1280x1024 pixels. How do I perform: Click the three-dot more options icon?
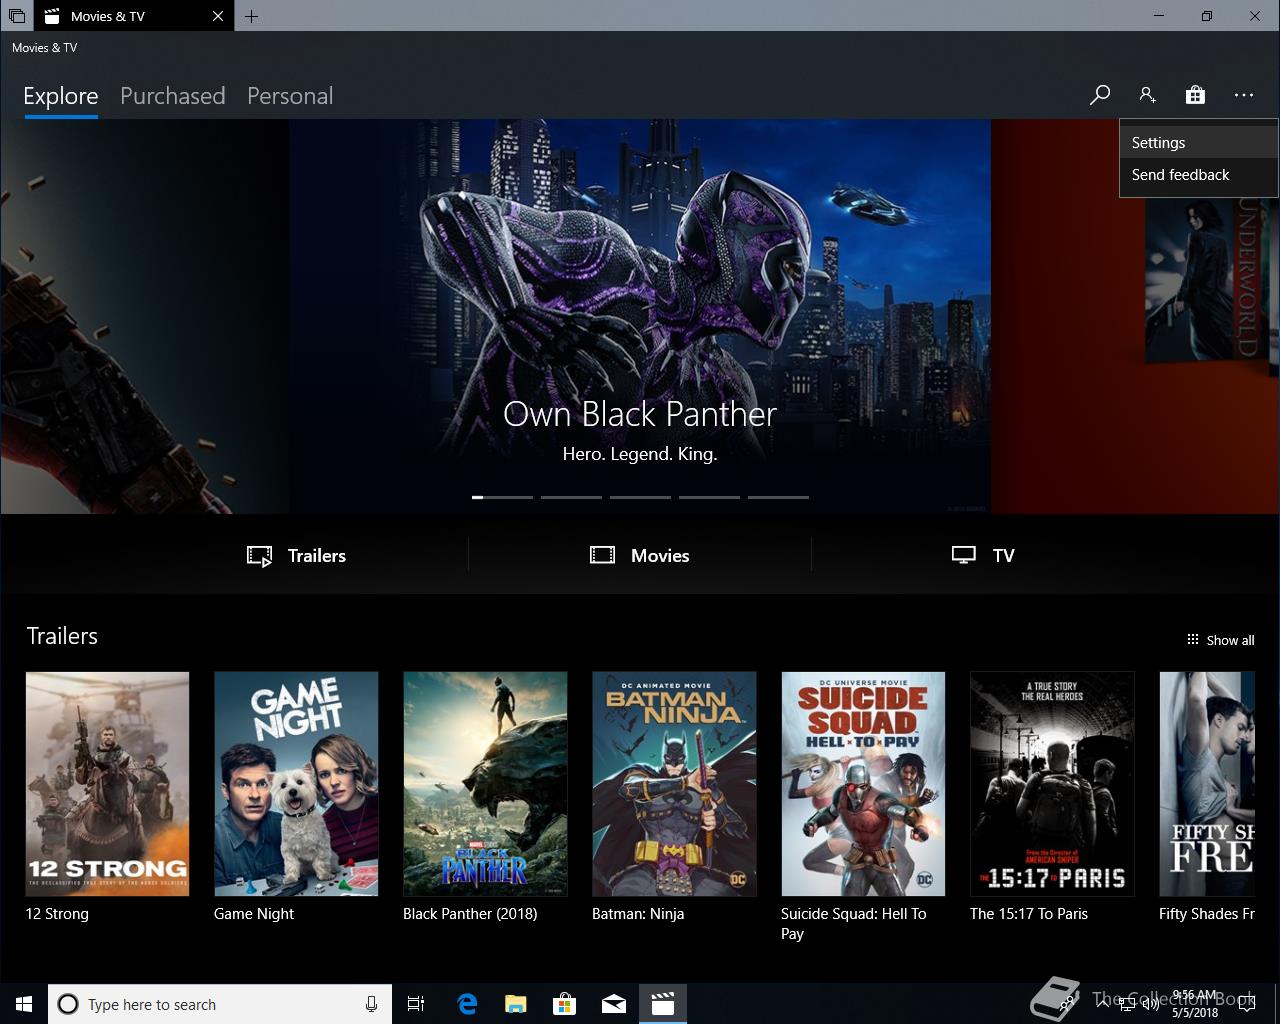point(1244,95)
